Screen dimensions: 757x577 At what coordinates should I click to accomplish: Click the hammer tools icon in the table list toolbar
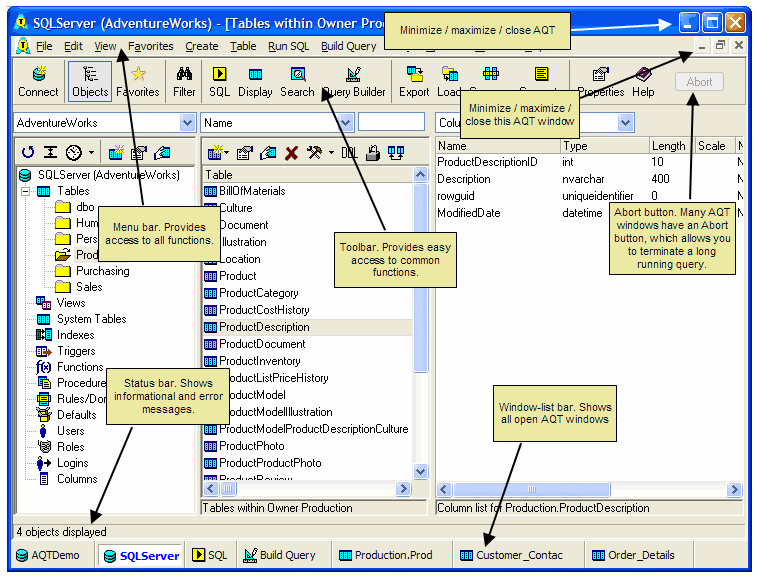tap(315, 153)
